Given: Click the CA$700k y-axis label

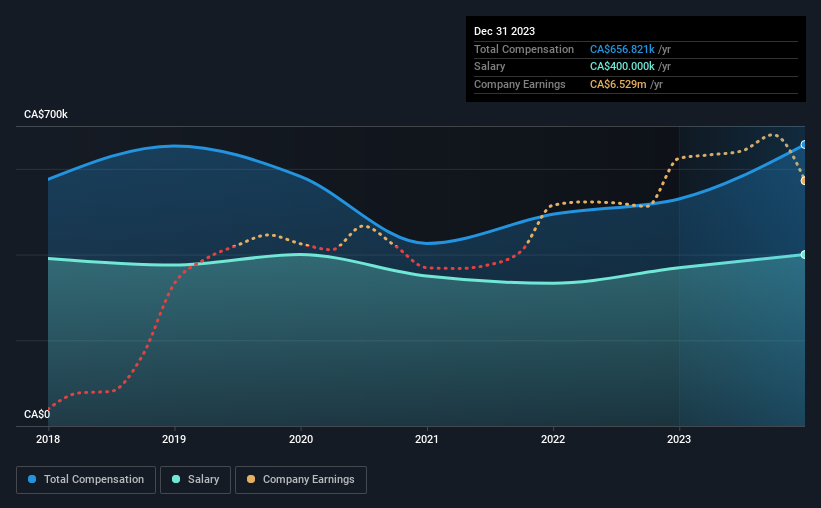Looking at the screenshot, I should tap(46, 114).
